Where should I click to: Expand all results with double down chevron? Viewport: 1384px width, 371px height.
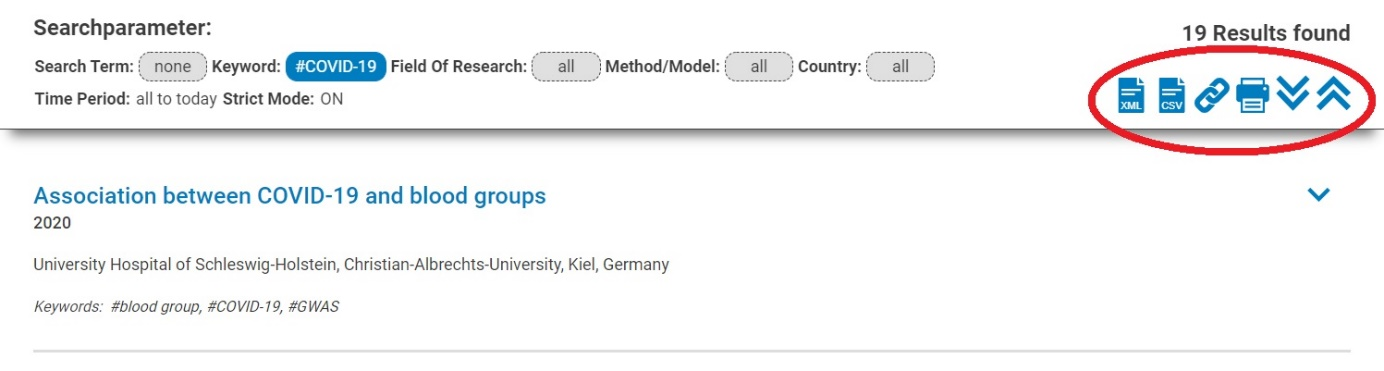(x=1293, y=93)
